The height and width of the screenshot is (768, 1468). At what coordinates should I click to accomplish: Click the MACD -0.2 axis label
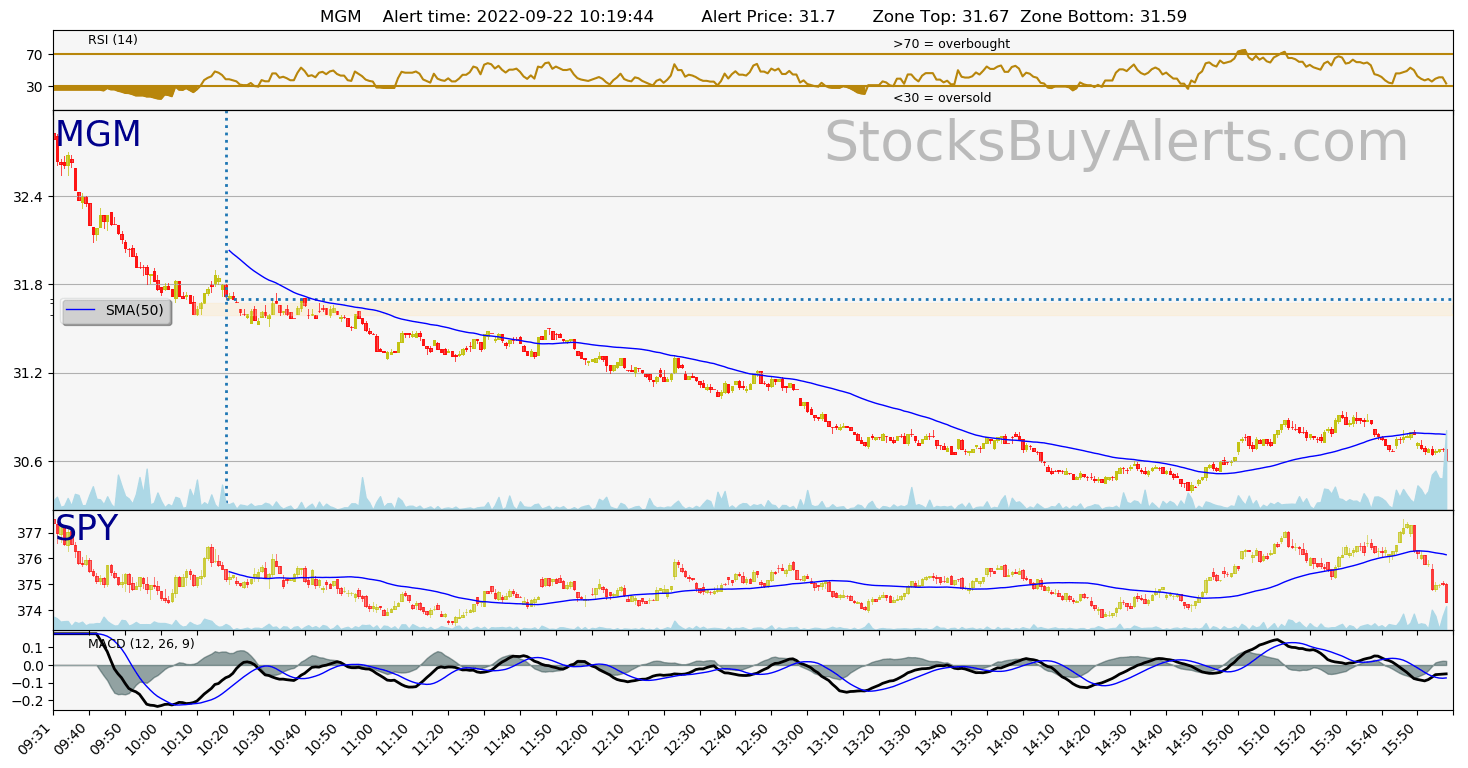(27, 702)
